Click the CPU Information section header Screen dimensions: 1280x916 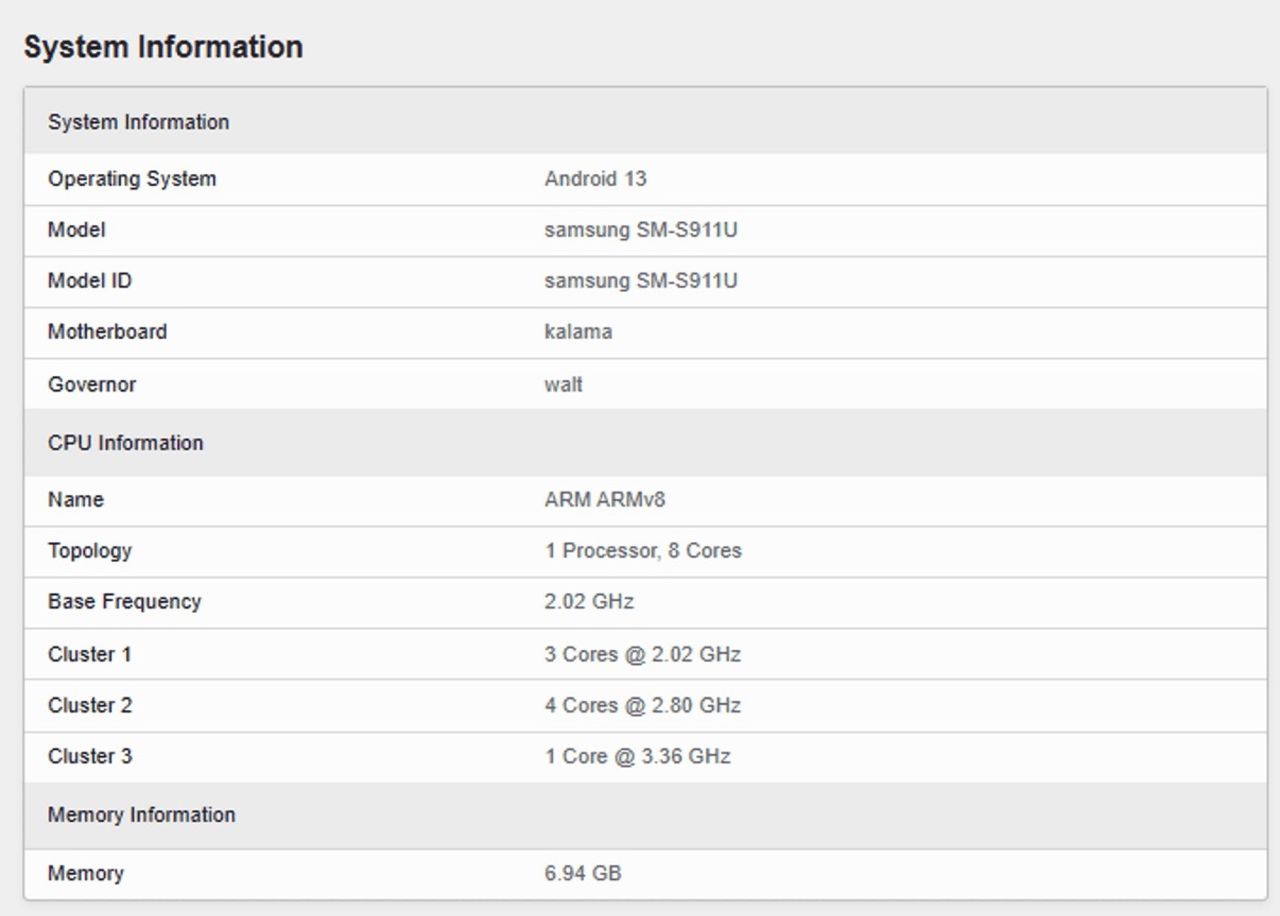pyautogui.click(x=125, y=443)
